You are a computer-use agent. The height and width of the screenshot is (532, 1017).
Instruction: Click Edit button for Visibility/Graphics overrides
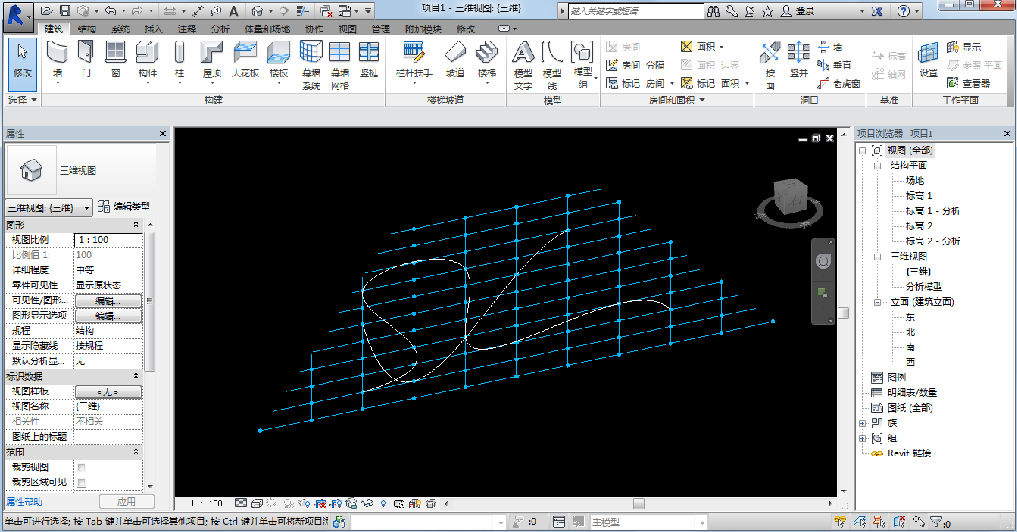point(106,300)
